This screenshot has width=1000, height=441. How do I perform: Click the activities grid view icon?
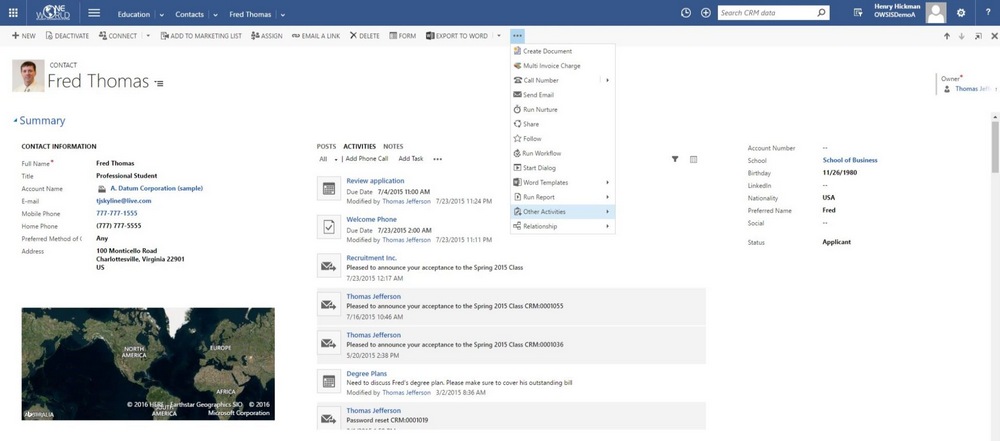693,159
